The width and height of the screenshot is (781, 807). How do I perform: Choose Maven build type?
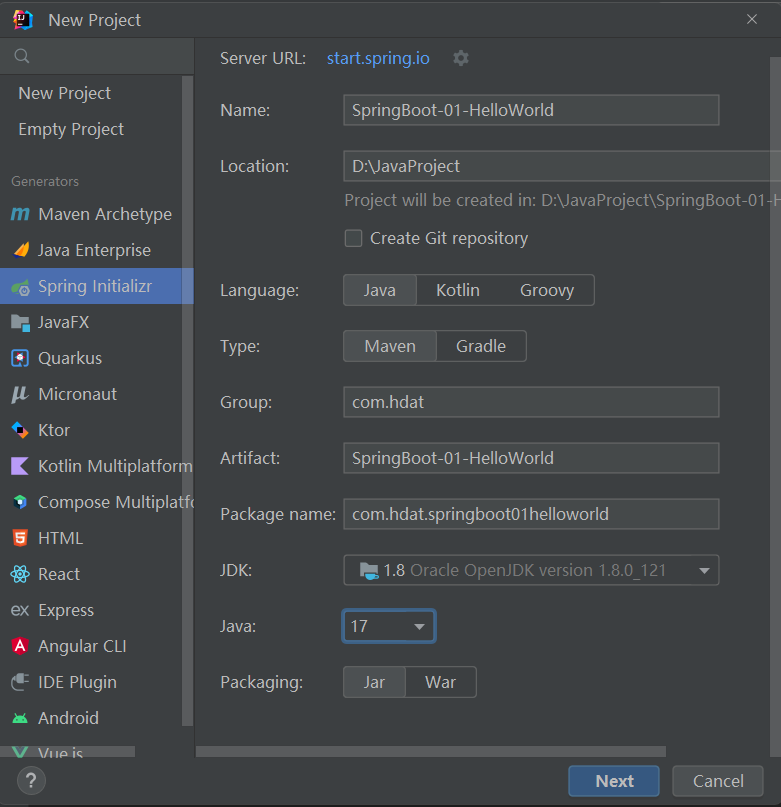point(390,346)
